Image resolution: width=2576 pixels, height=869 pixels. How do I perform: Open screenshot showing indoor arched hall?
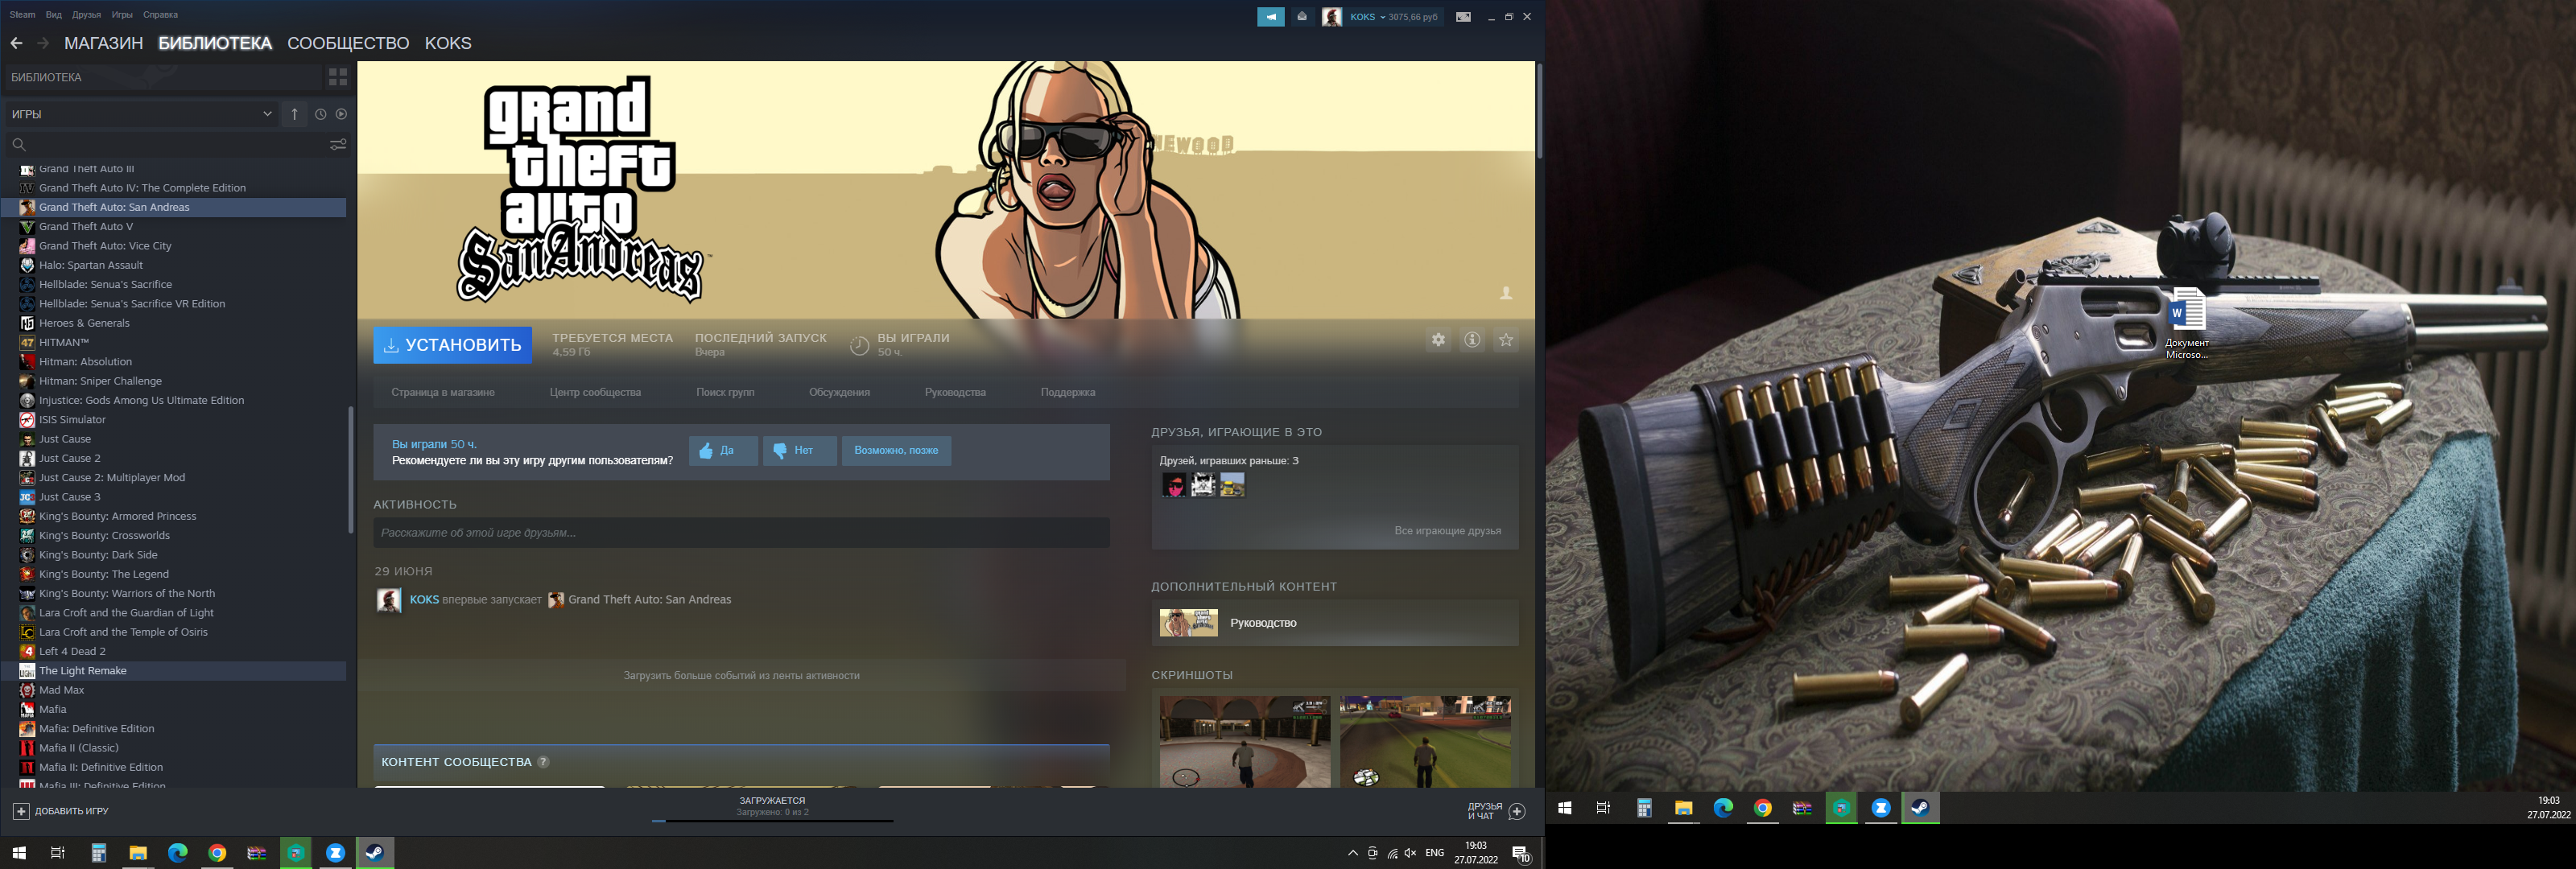1245,742
